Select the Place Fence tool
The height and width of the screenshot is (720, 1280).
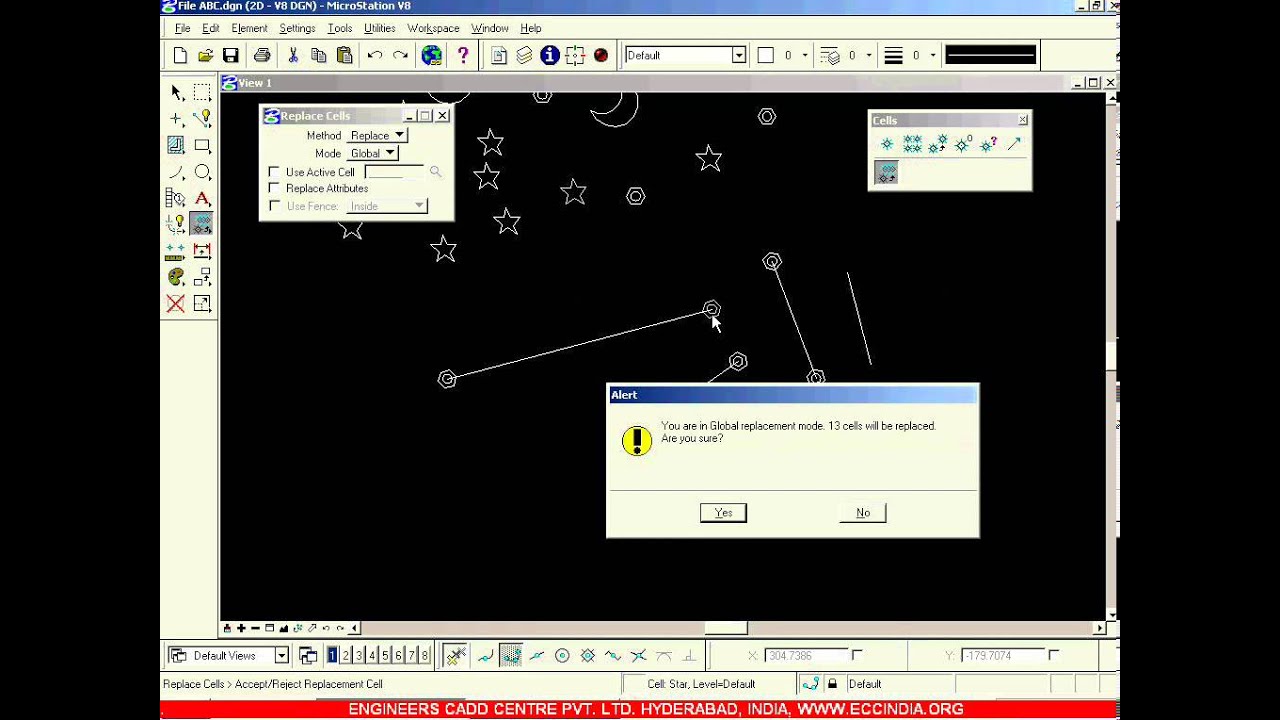coord(202,93)
